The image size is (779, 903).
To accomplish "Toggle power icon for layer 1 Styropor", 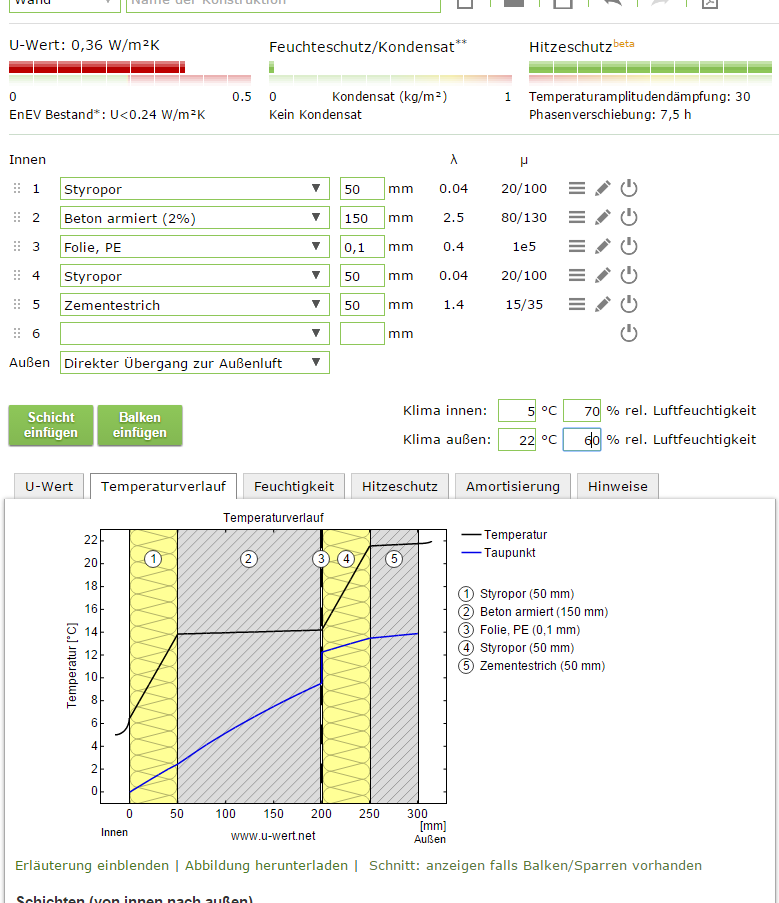I will click(x=629, y=189).
